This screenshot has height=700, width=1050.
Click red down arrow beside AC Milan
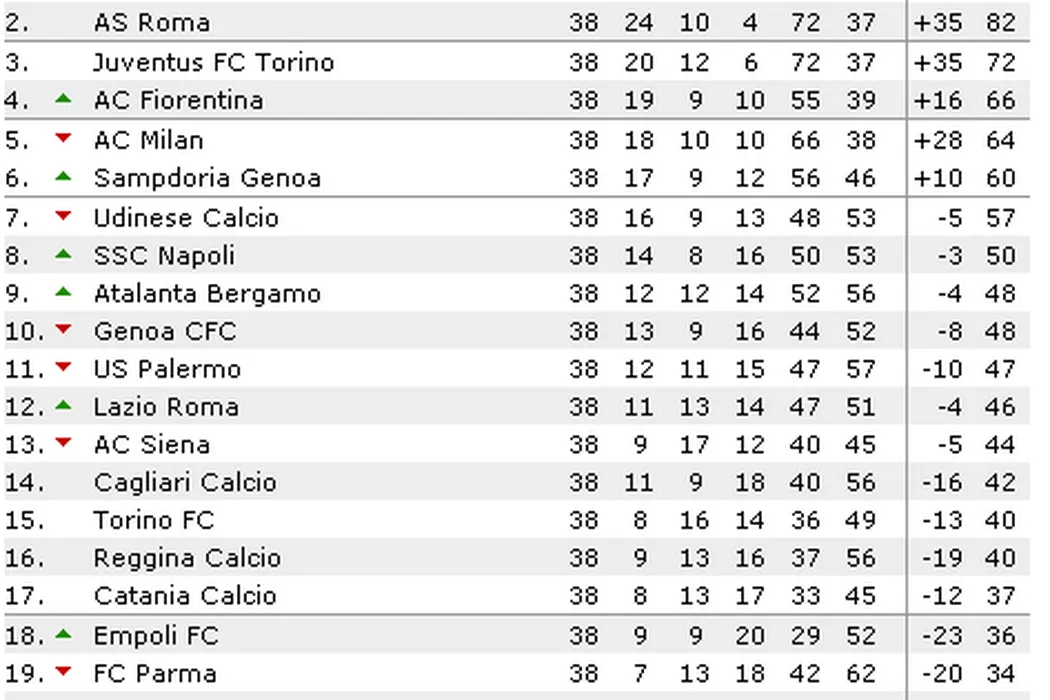tap(64, 138)
